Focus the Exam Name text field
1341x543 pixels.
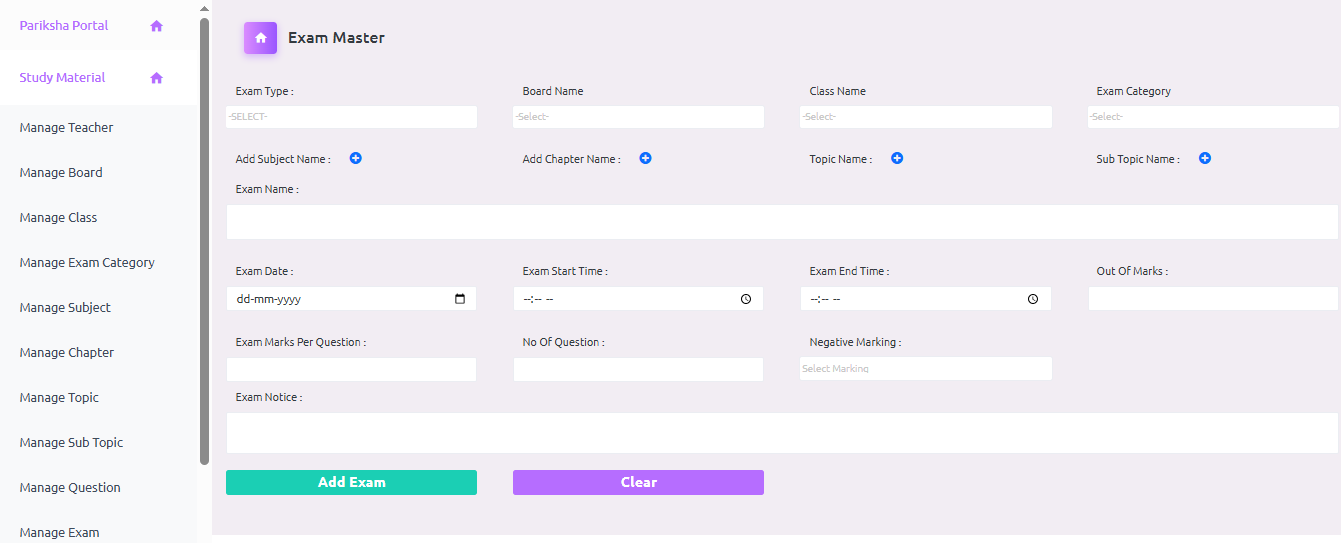tap(781, 222)
